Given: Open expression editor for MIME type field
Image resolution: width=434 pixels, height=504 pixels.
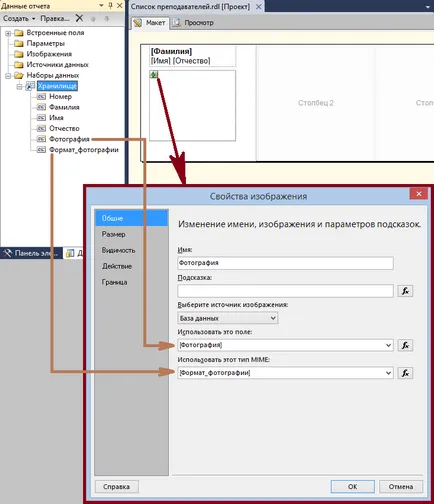Looking at the screenshot, I should (x=405, y=373).
